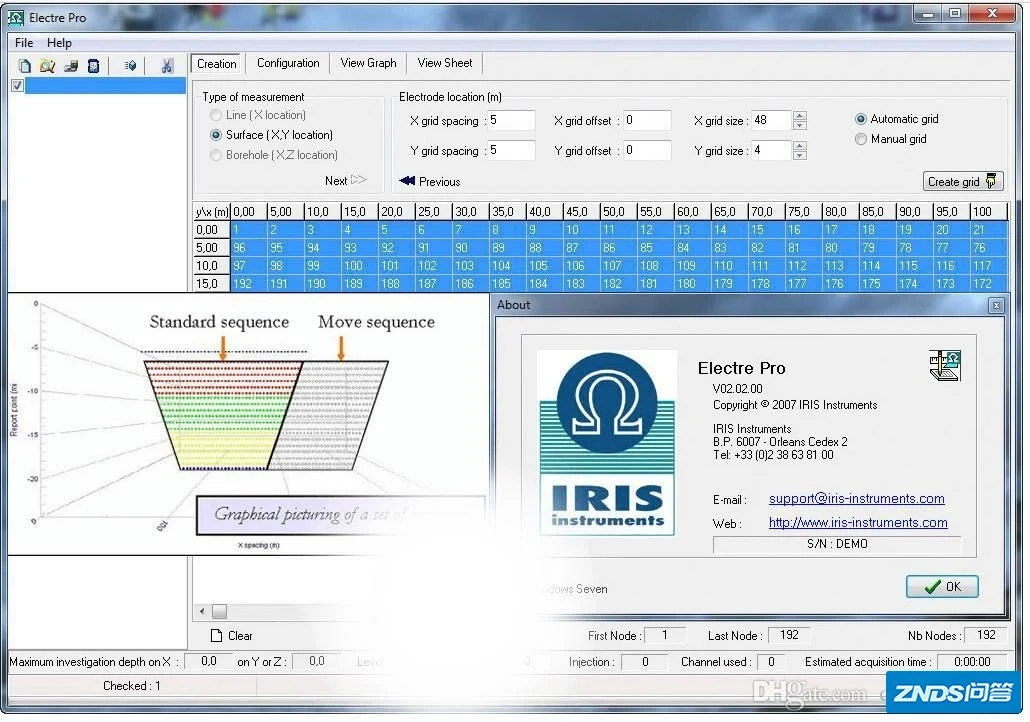1030x722 pixels.
Task: Switch to the View Graph tab
Action: (x=368, y=63)
